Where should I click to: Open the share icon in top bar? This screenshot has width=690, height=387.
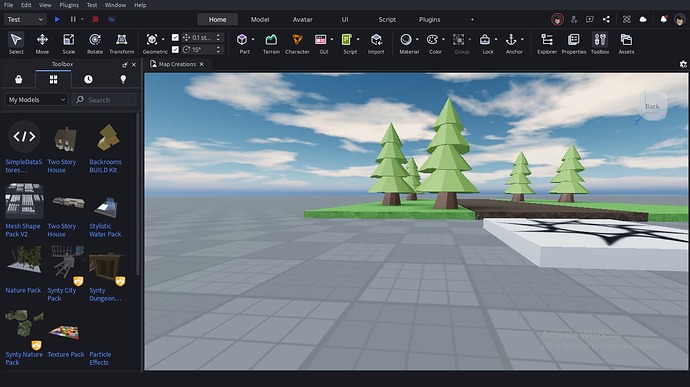606,19
